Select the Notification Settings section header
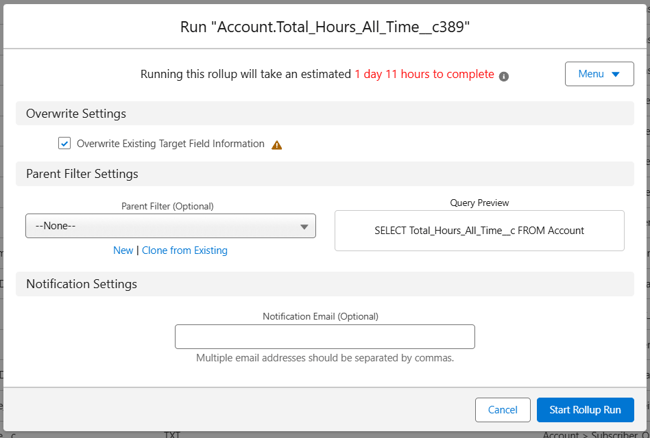The image size is (650, 438). point(81,284)
